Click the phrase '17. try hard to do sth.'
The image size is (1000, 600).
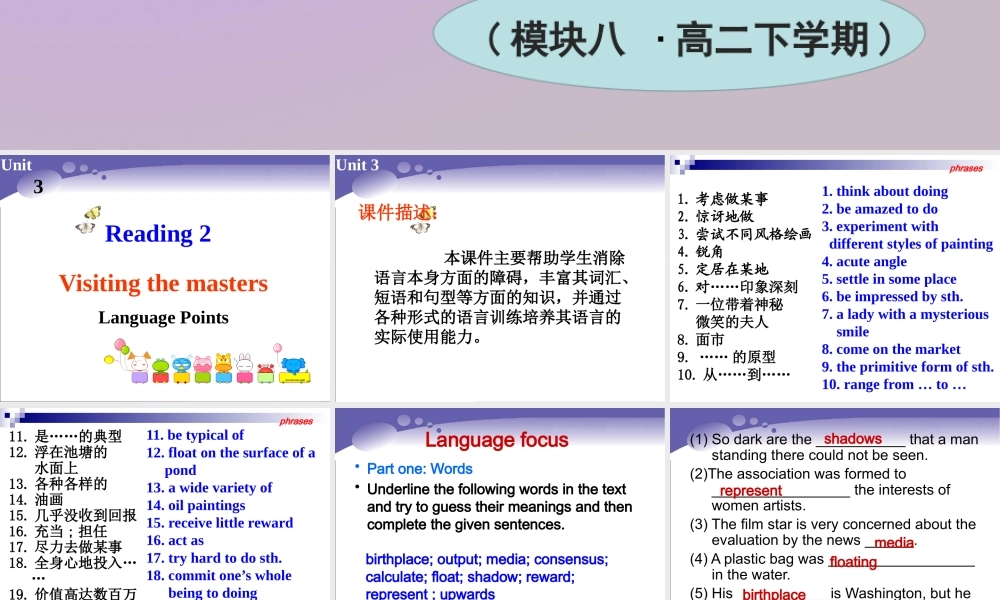click(214, 558)
